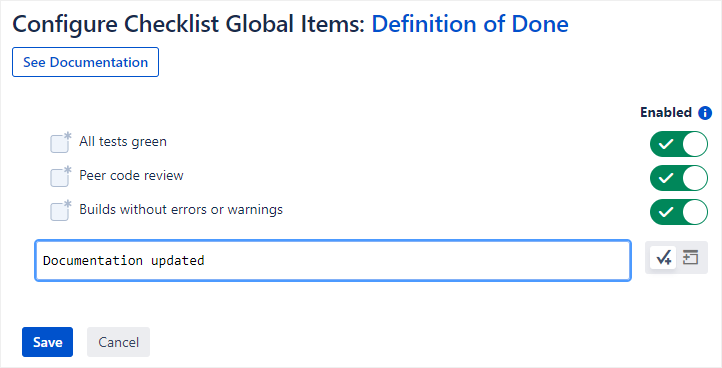Click the Enabled column label

[666, 112]
